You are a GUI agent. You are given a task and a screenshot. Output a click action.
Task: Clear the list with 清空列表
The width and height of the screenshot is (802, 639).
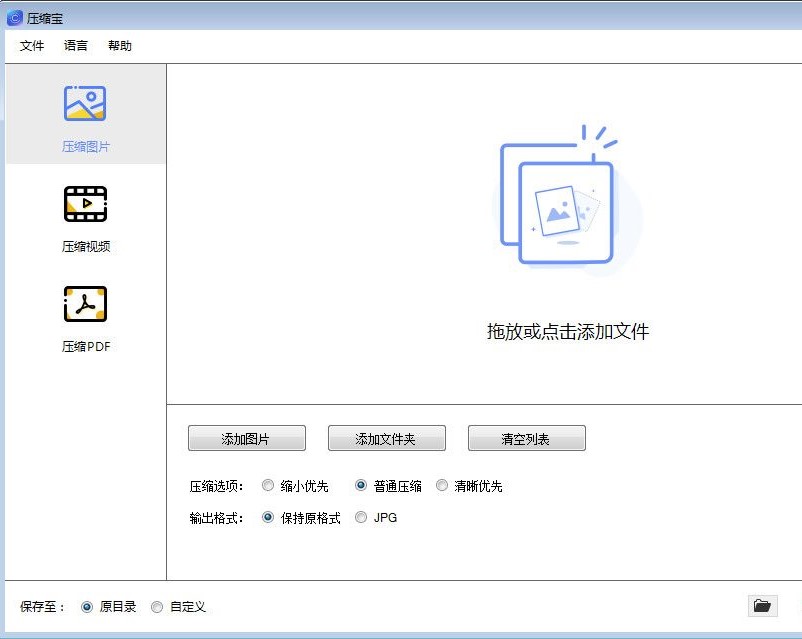pyautogui.click(x=526, y=437)
